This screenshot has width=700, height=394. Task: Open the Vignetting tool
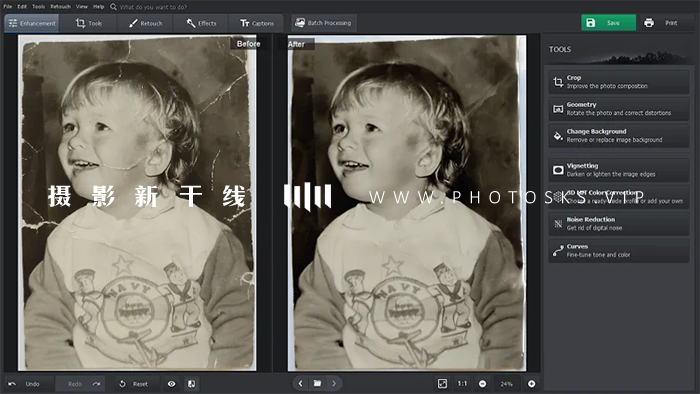pos(619,170)
